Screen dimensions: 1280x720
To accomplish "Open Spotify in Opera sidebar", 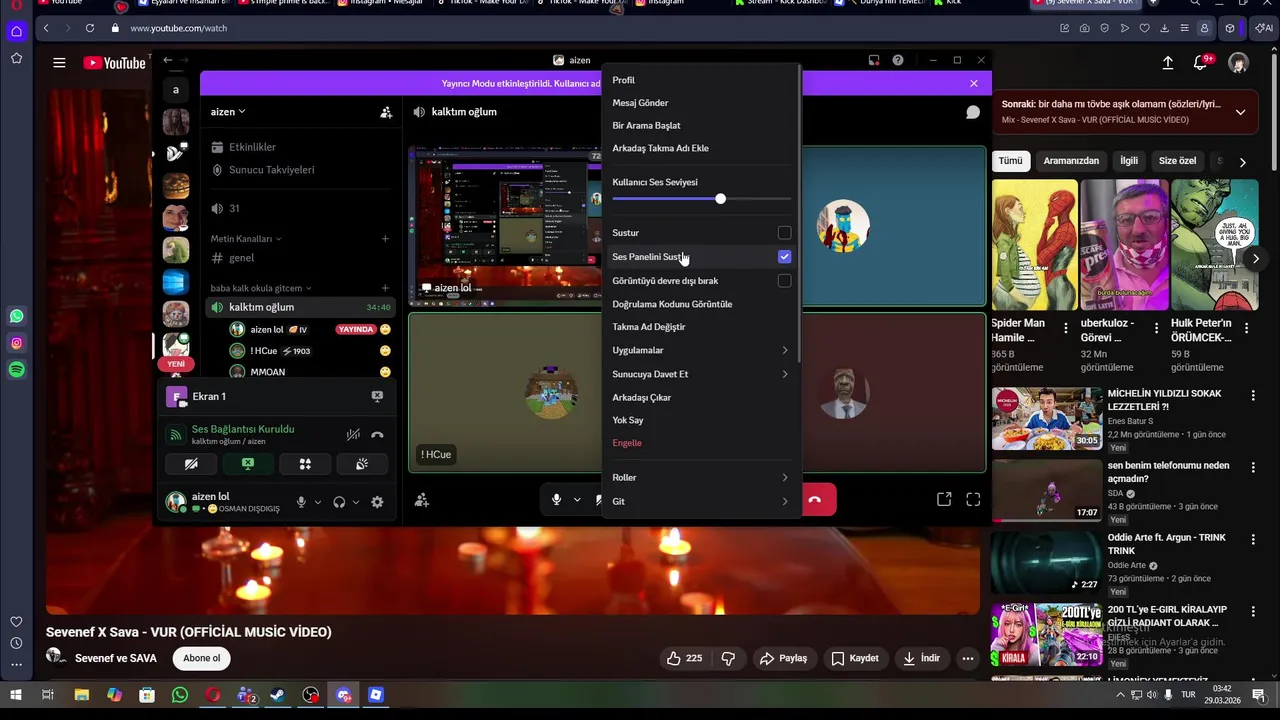I will pyautogui.click(x=16, y=370).
